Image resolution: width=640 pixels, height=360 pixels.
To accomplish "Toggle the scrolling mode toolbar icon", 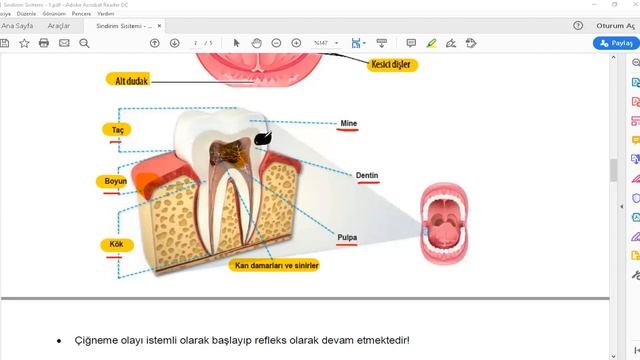I will click(x=382, y=43).
